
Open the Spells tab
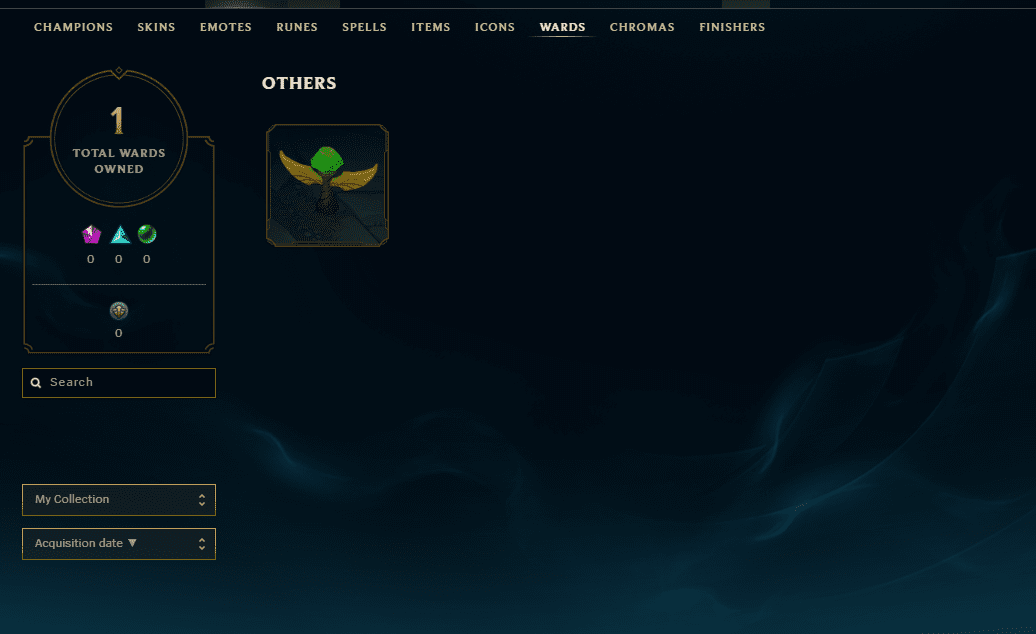point(364,27)
